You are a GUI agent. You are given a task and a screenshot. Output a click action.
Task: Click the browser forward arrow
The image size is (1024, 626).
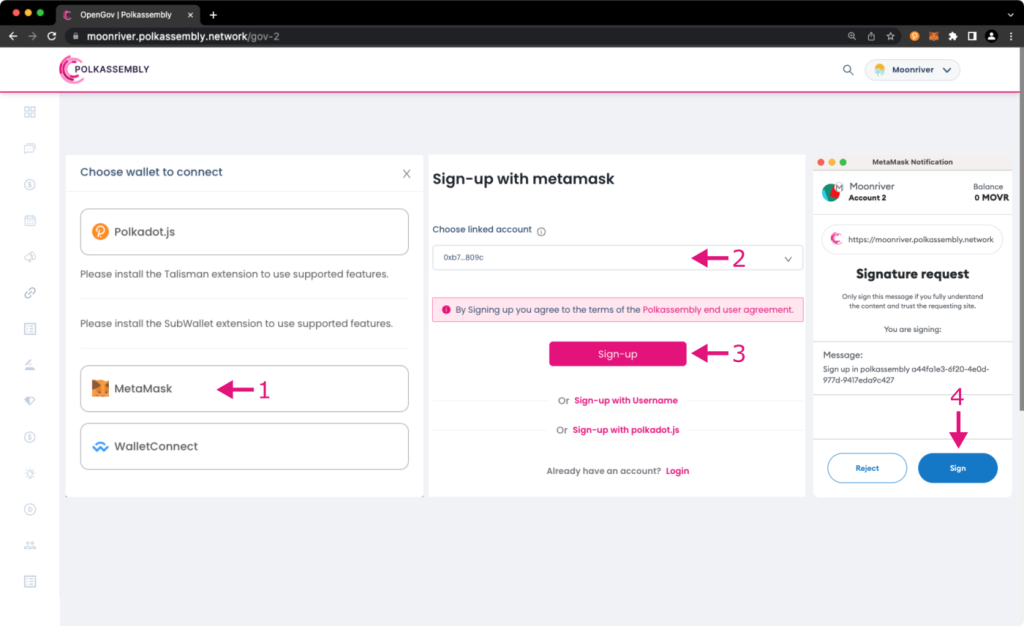point(32,37)
